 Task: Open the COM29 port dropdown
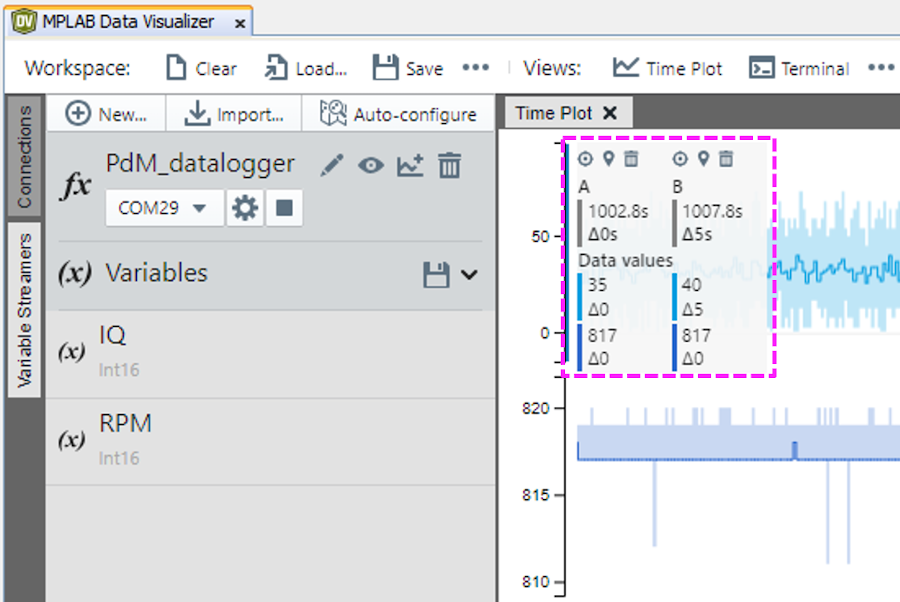[x=164, y=208]
